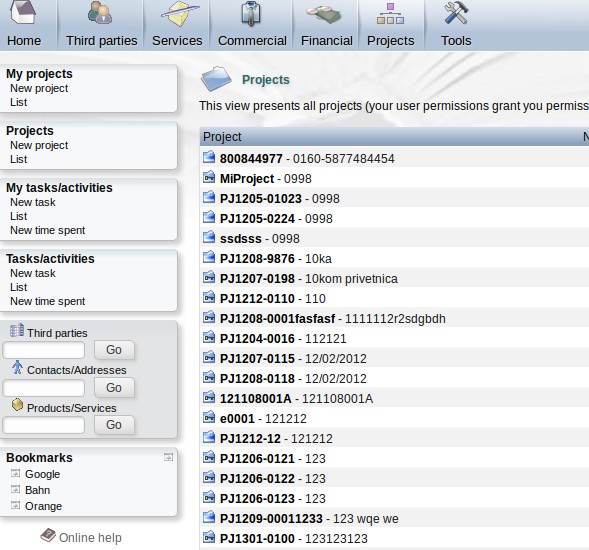
Task: Open the Tools hammer icon
Action: pyautogui.click(x=456, y=13)
